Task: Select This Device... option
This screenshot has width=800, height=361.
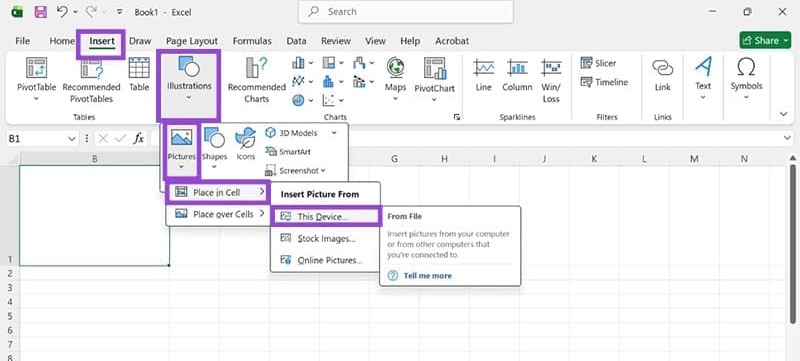Action: (x=325, y=216)
